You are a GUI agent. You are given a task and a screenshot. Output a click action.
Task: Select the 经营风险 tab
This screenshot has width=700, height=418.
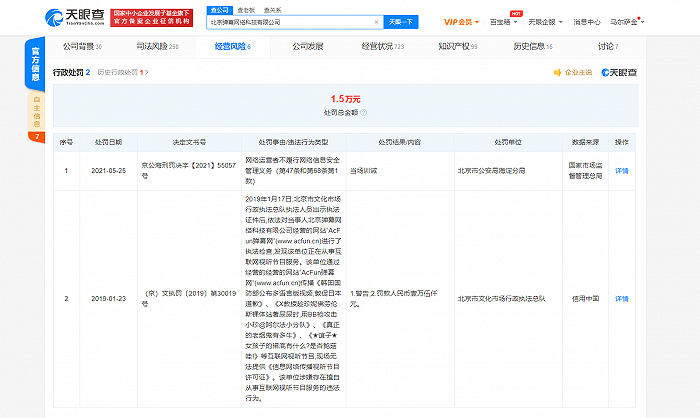click(x=233, y=46)
